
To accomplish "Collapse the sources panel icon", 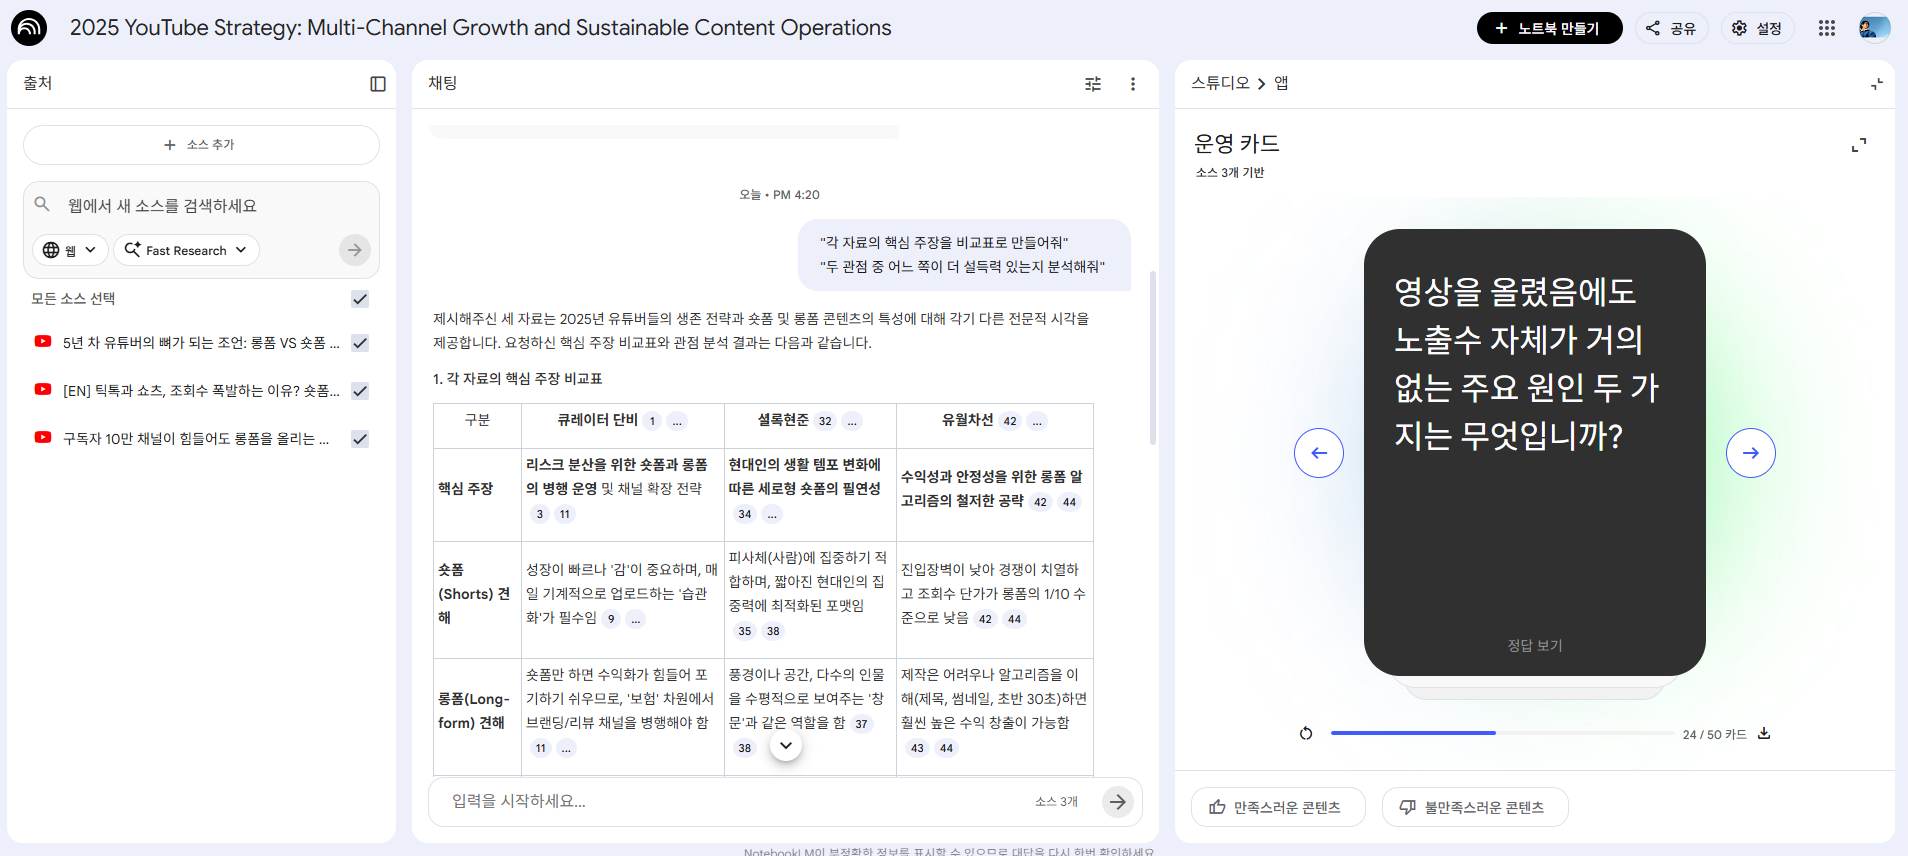I will click(x=378, y=84).
